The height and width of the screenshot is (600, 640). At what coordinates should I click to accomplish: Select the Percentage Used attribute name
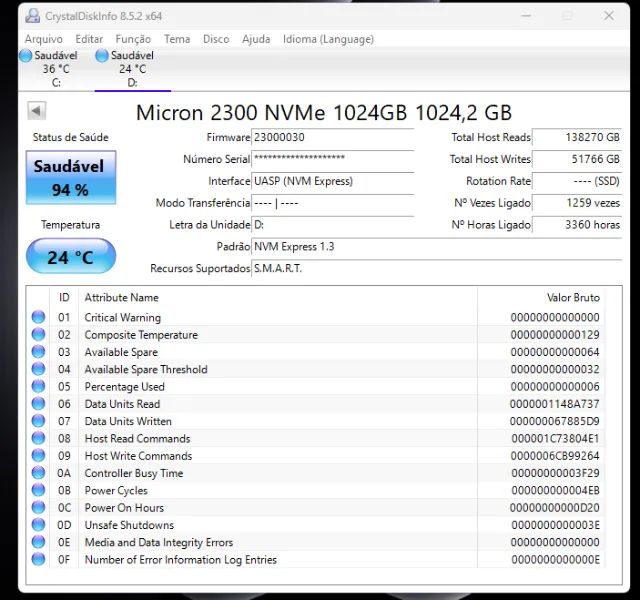(124, 387)
